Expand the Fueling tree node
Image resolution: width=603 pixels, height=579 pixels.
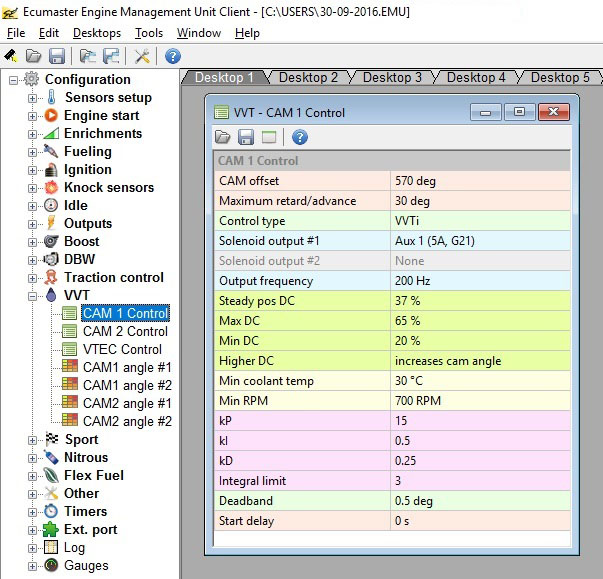[x=34, y=152]
